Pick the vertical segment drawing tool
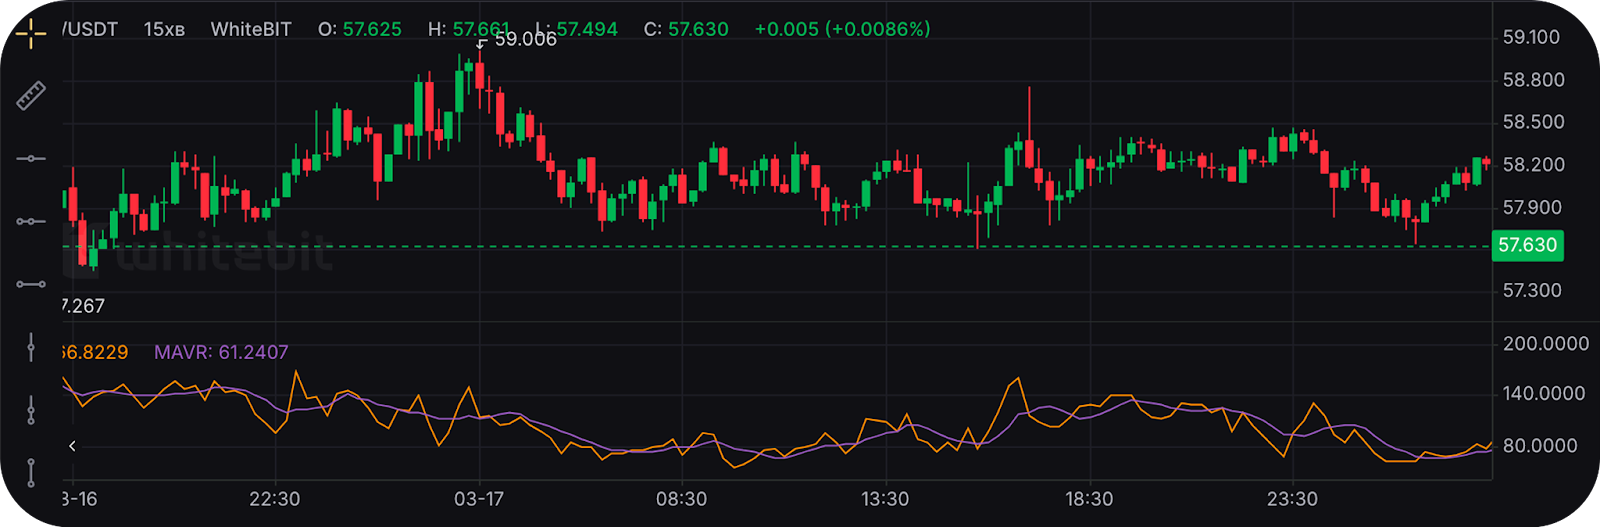This screenshot has width=1600, height=527. (31, 472)
